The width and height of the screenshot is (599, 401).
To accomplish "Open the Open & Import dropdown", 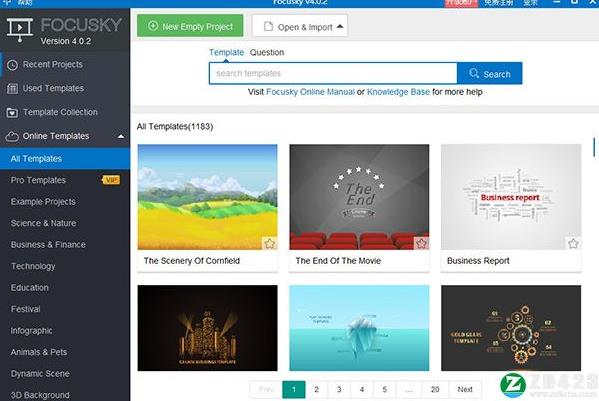I will click(x=300, y=26).
